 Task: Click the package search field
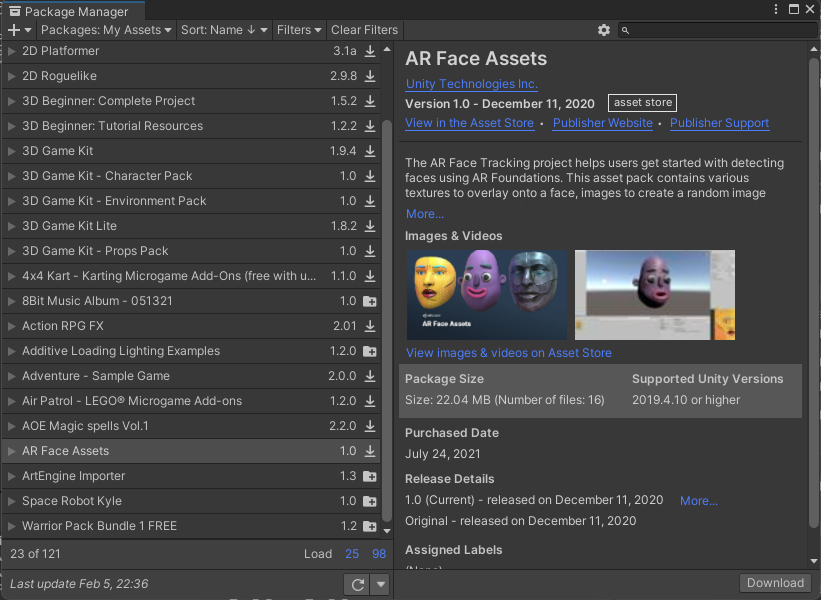click(x=717, y=30)
